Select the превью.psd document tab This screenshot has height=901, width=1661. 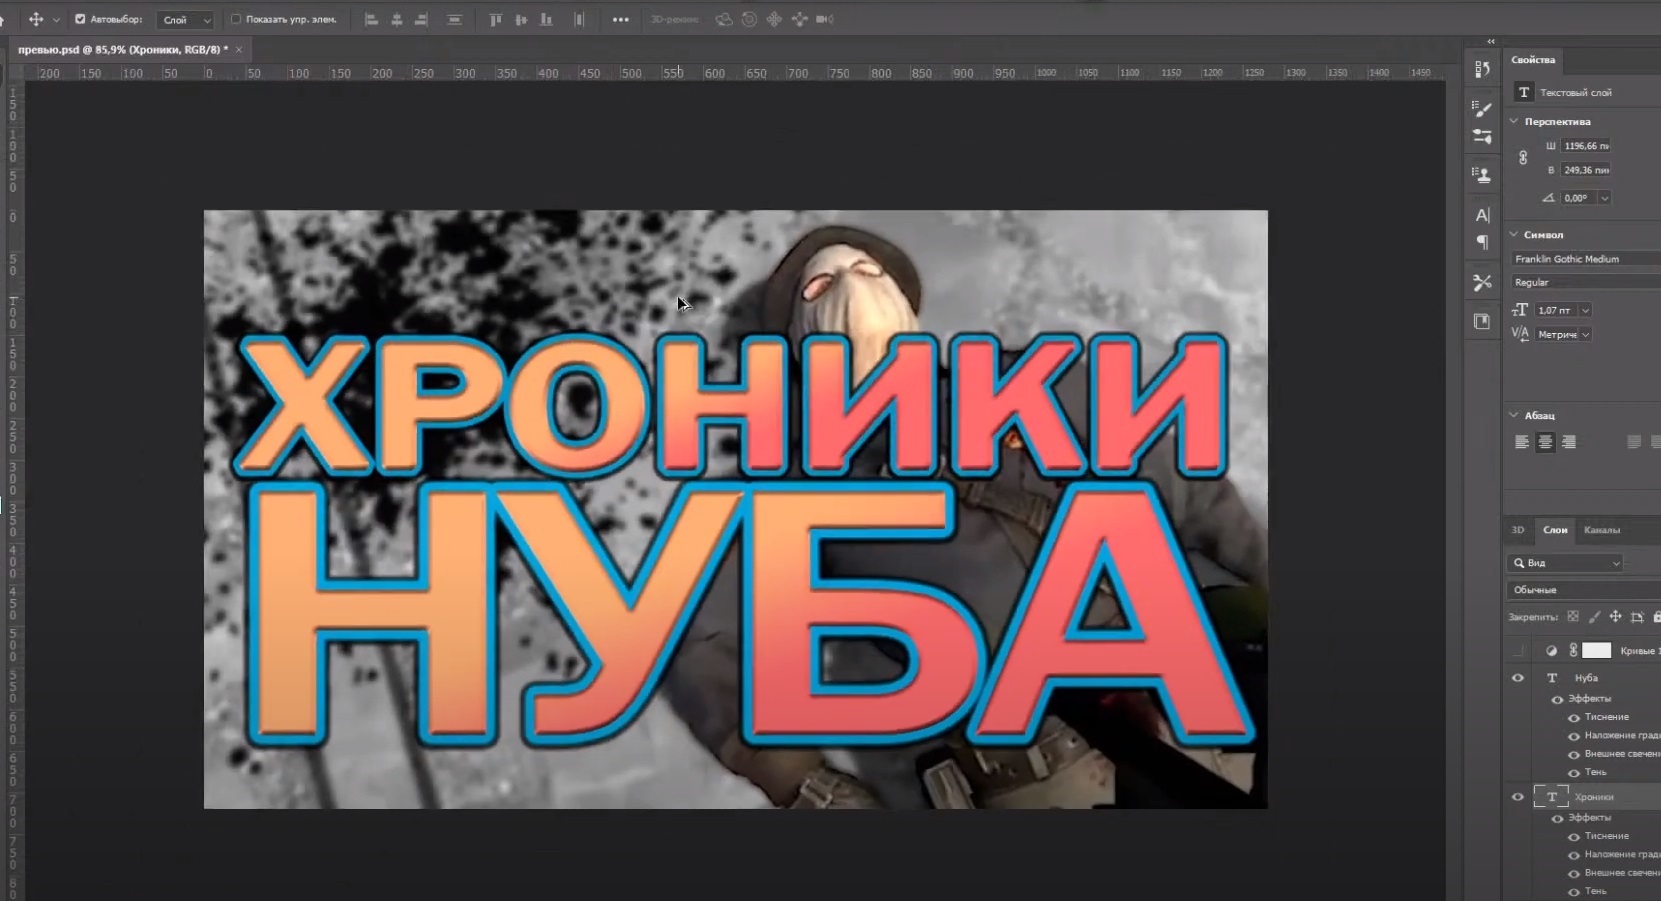pyautogui.click(x=123, y=49)
